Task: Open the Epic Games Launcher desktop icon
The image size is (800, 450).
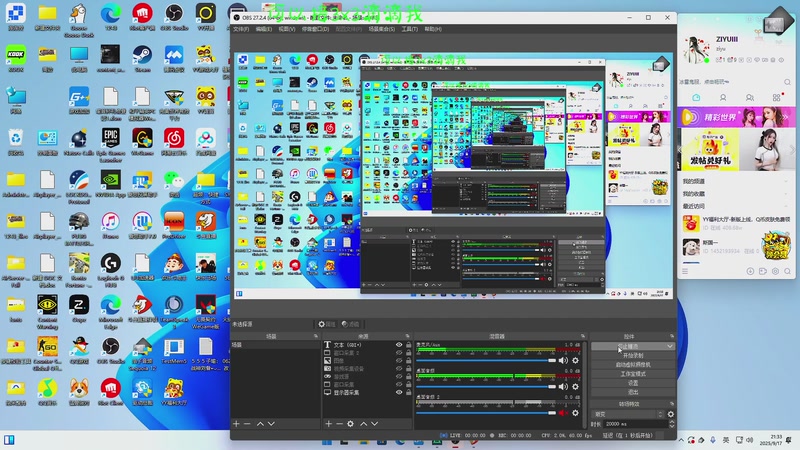Action: [111, 144]
